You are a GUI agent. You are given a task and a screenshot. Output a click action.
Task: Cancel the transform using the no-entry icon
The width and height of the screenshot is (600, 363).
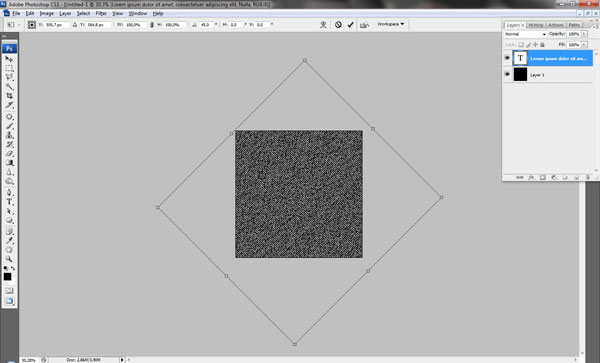(338, 24)
